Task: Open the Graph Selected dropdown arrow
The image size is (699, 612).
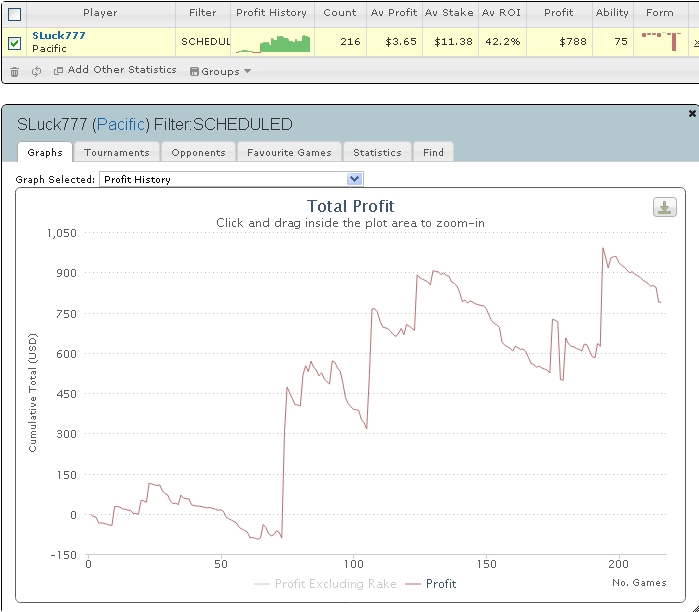Action: click(x=354, y=179)
